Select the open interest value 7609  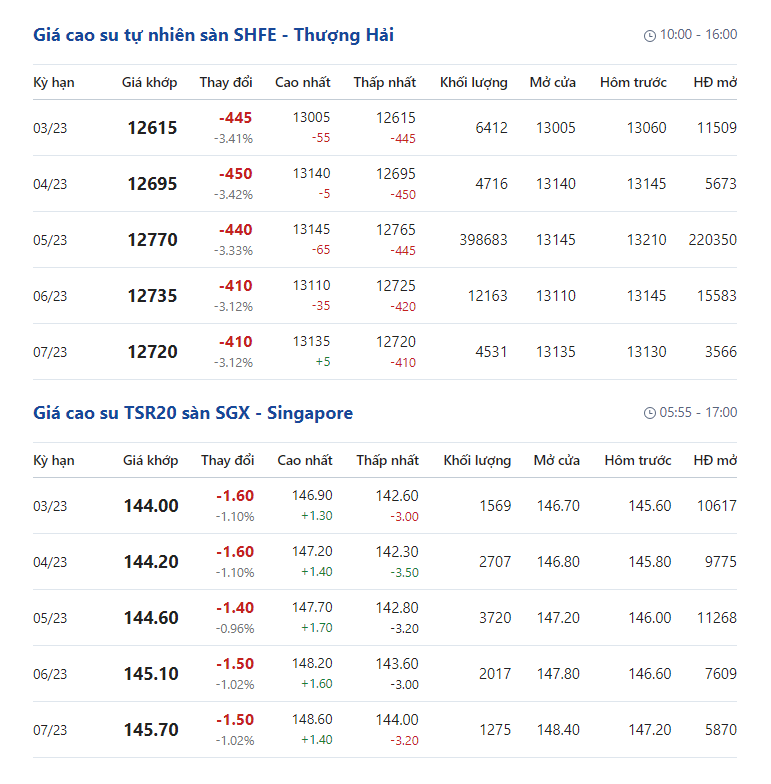click(x=720, y=674)
